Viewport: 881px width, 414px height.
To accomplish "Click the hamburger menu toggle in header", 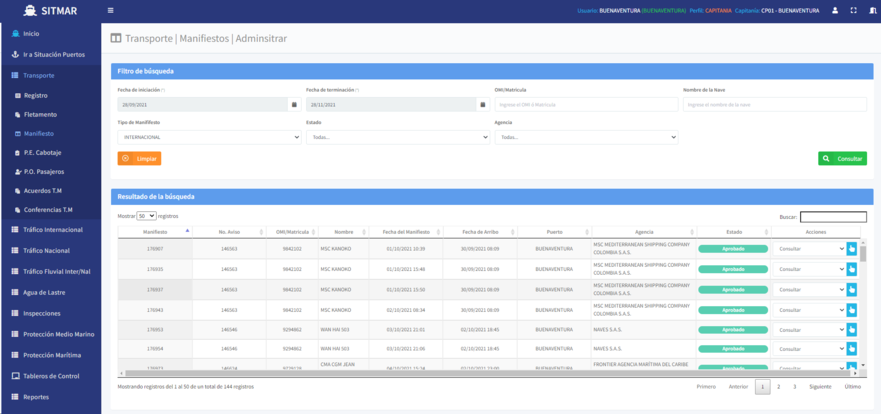I will coord(110,11).
